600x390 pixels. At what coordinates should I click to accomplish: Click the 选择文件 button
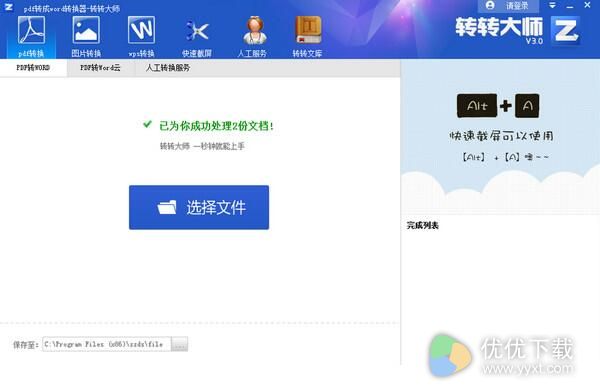[199, 207]
